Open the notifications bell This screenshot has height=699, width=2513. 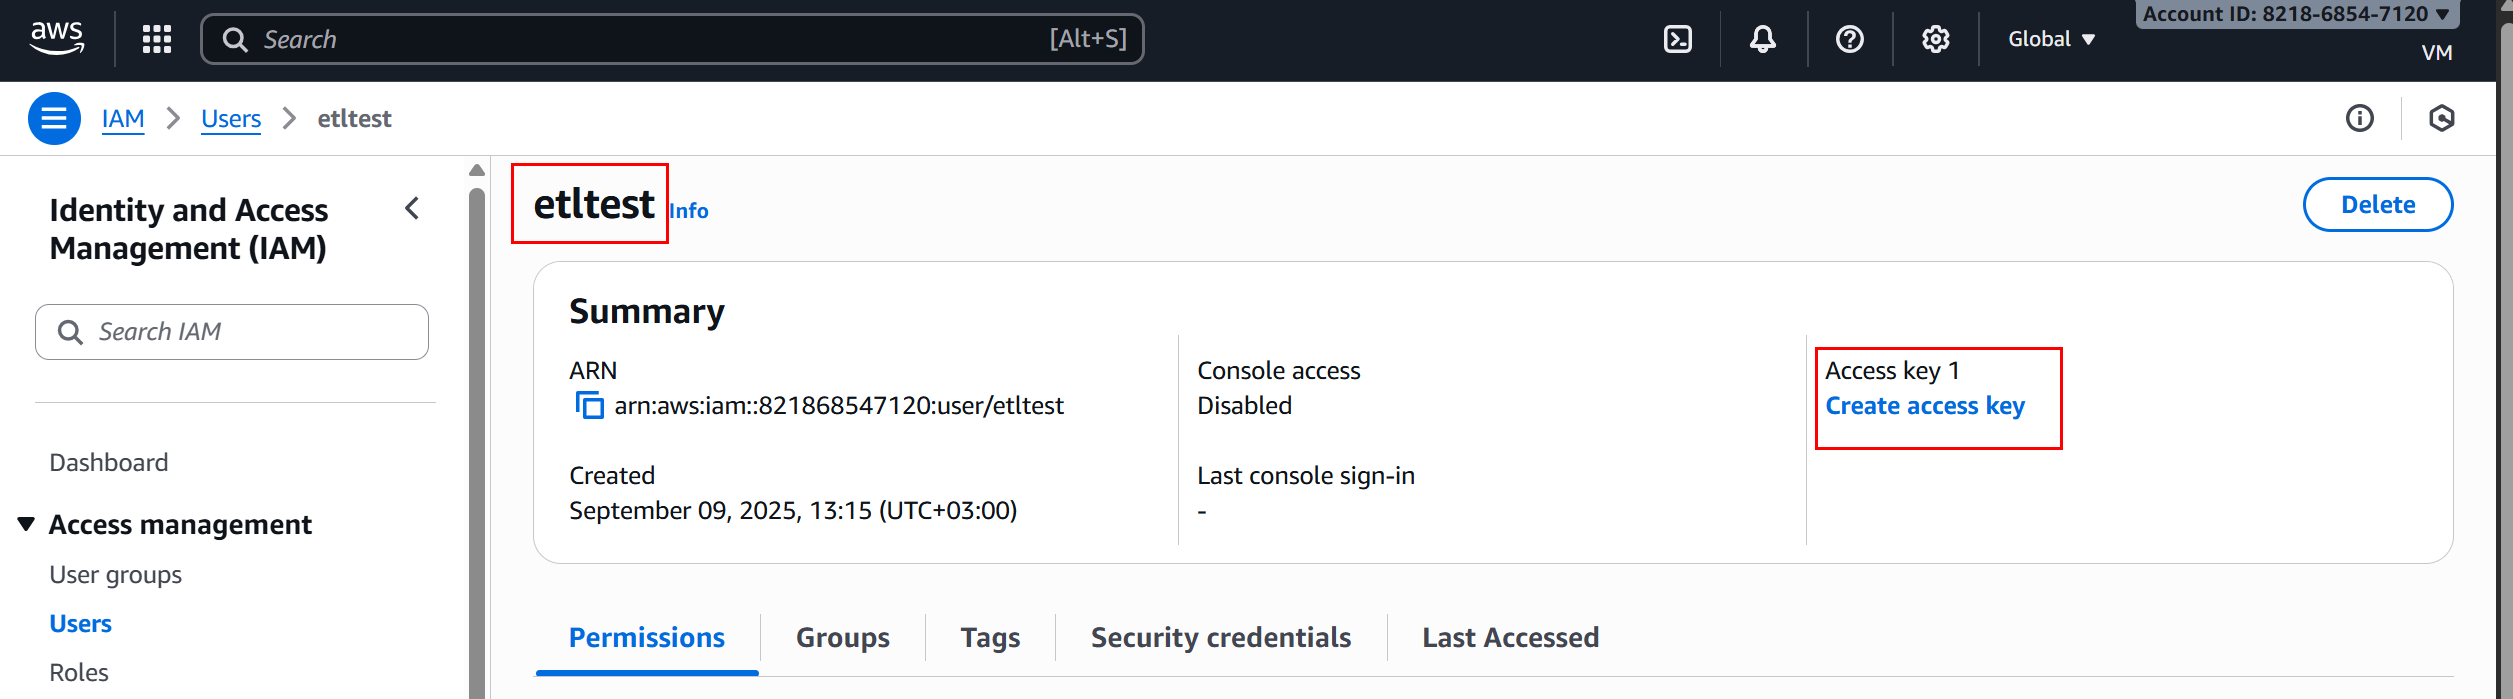[1762, 39]
